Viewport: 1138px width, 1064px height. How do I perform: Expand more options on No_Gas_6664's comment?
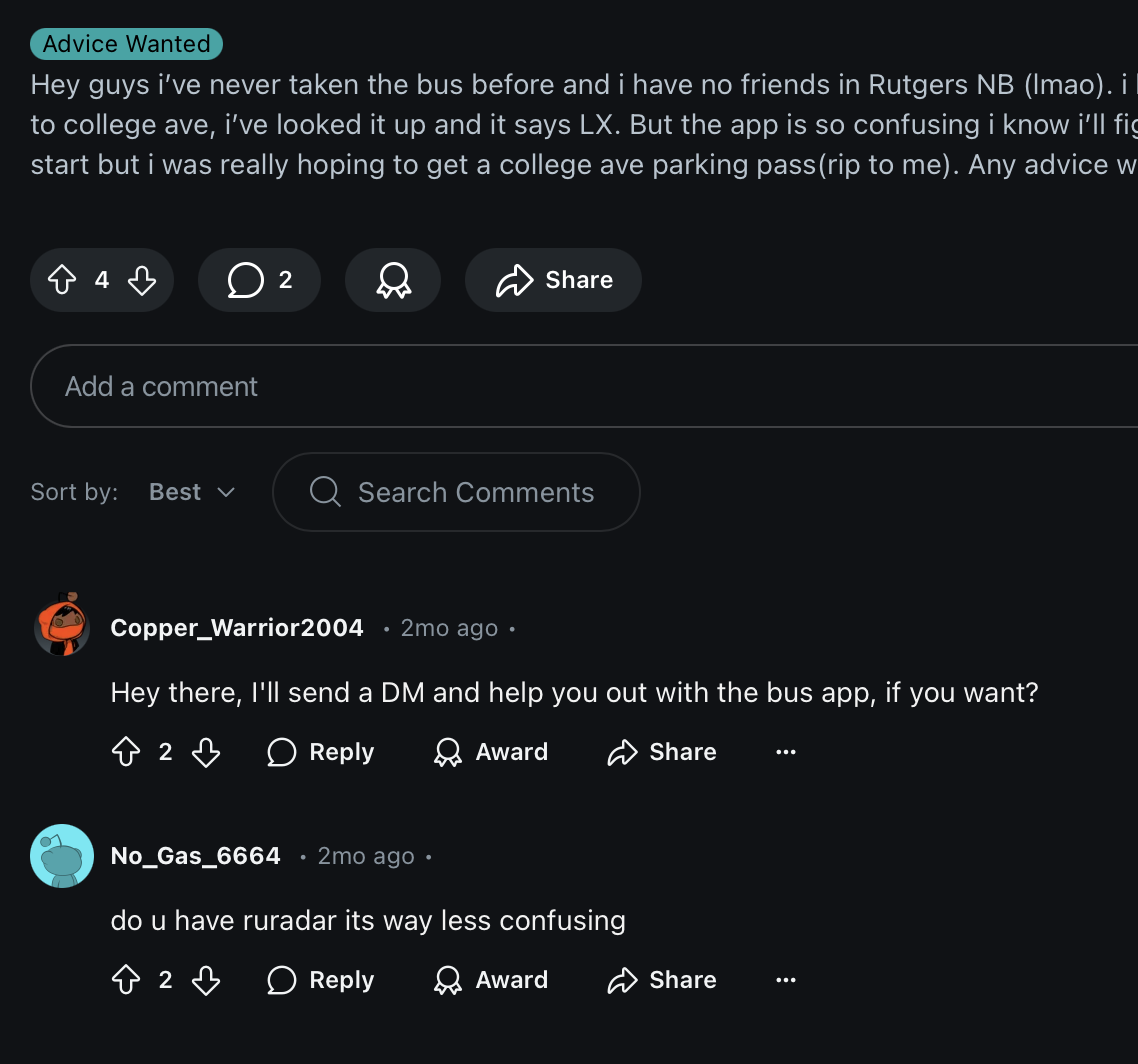(x=786, y=980)
